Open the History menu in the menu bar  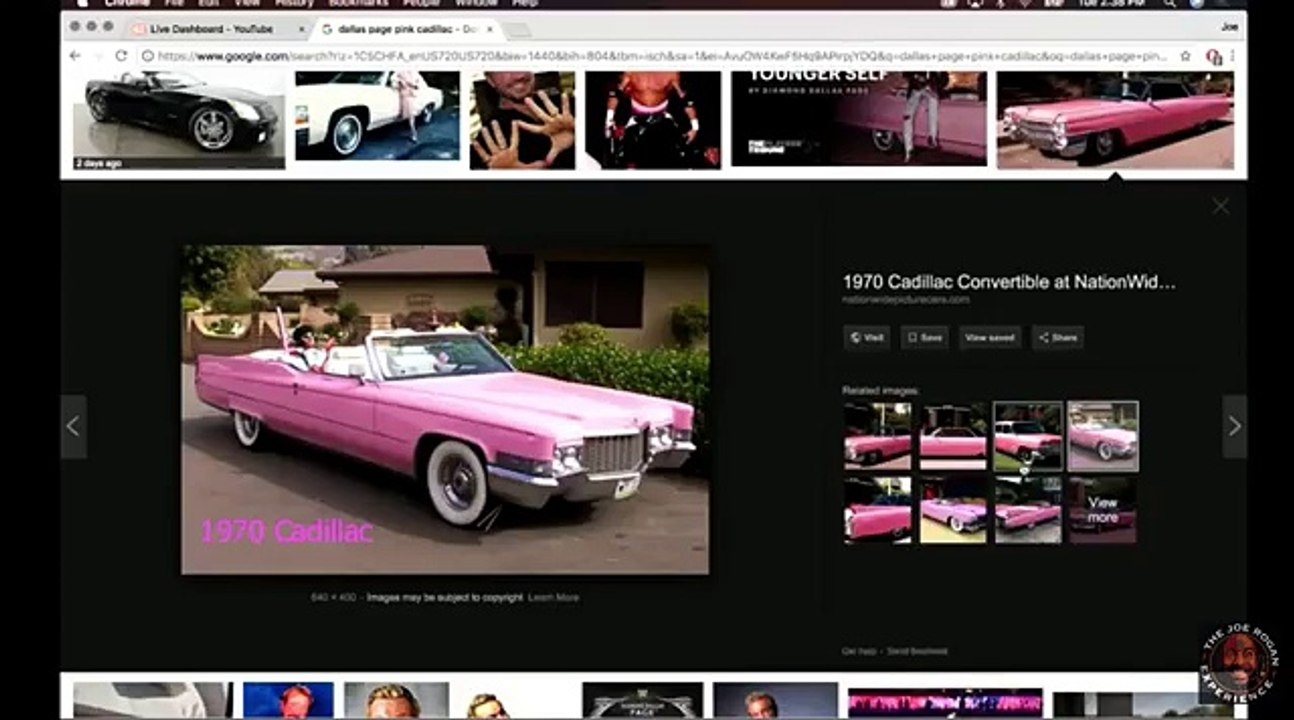(294, 3)
